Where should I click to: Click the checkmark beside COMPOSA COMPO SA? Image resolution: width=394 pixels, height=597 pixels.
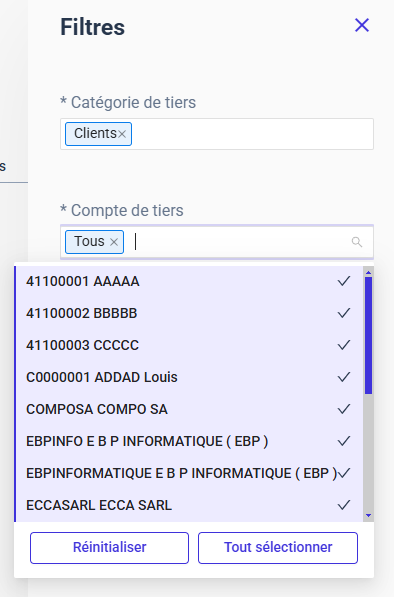[344, 409]
